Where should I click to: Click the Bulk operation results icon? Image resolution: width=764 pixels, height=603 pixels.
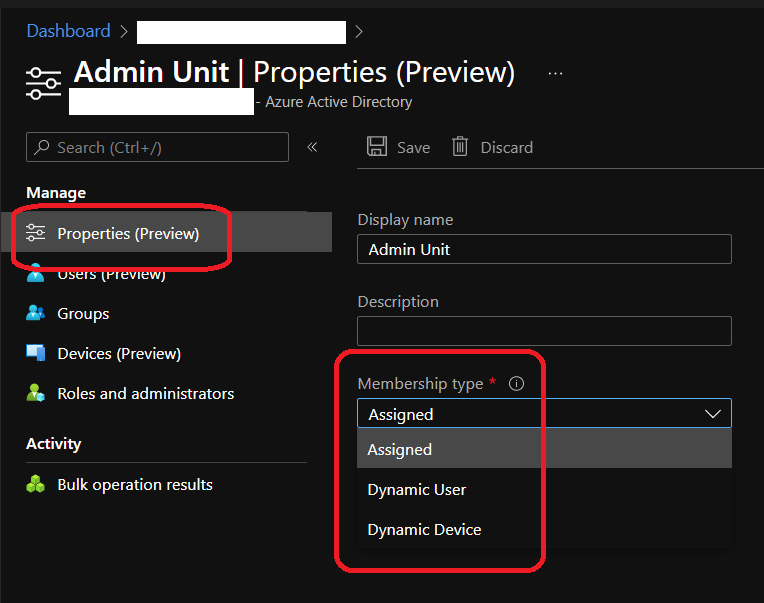pyautogui.click(x=36, y=485)
